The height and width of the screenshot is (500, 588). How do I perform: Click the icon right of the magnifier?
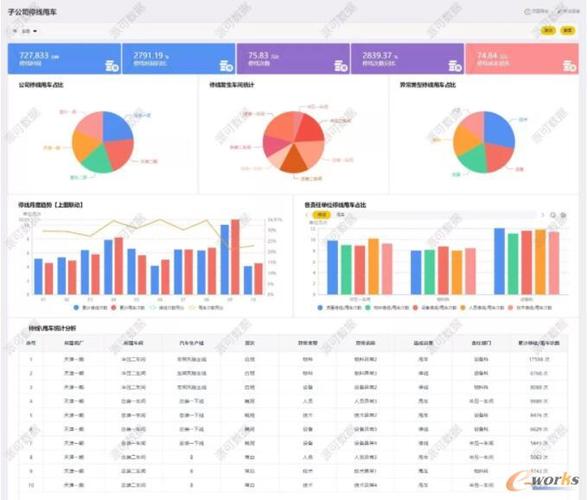(563, 215)
